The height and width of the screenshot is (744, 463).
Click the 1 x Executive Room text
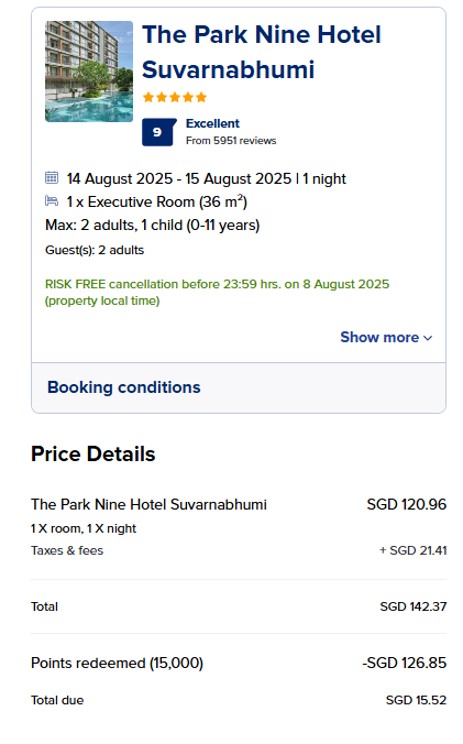coord(157,202)
